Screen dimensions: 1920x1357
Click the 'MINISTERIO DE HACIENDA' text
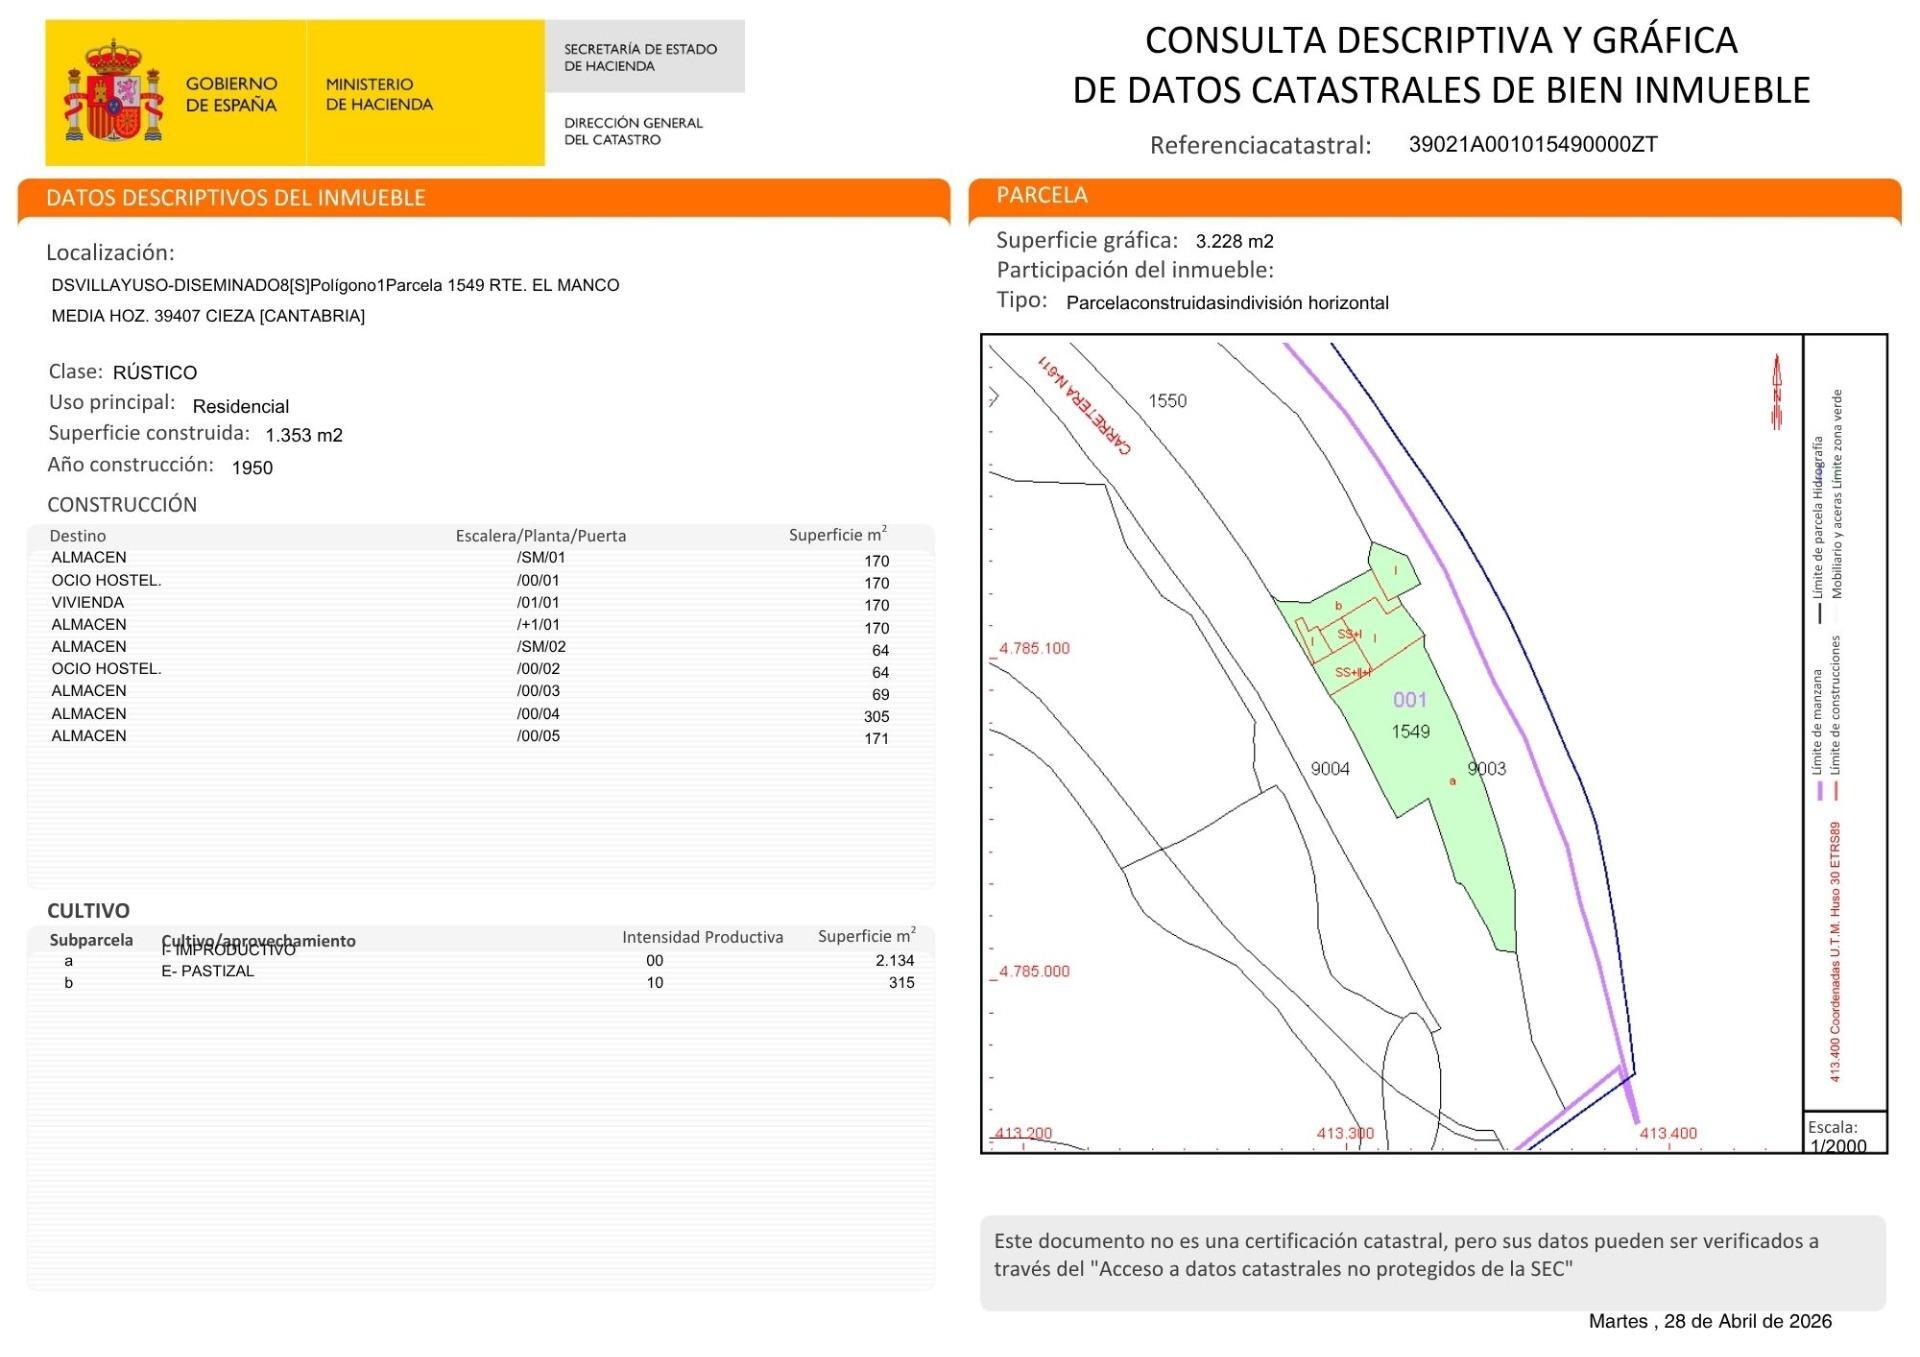point(379,94)
